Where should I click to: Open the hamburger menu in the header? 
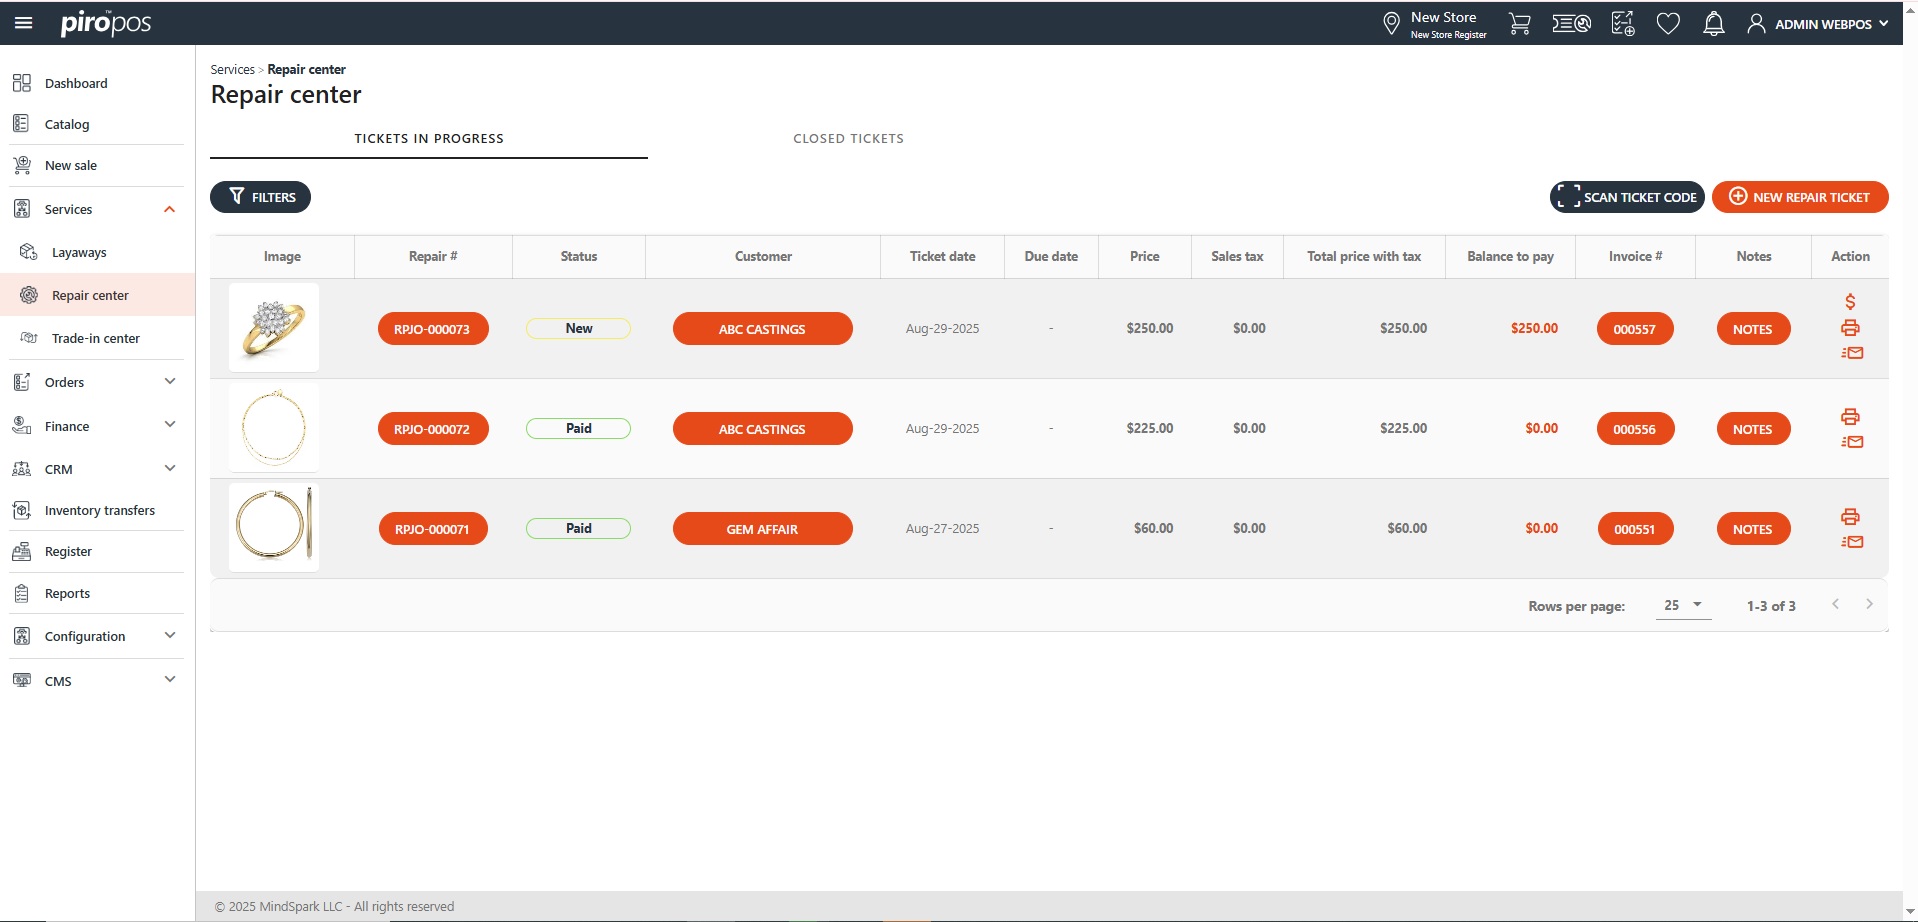(23, 23)
